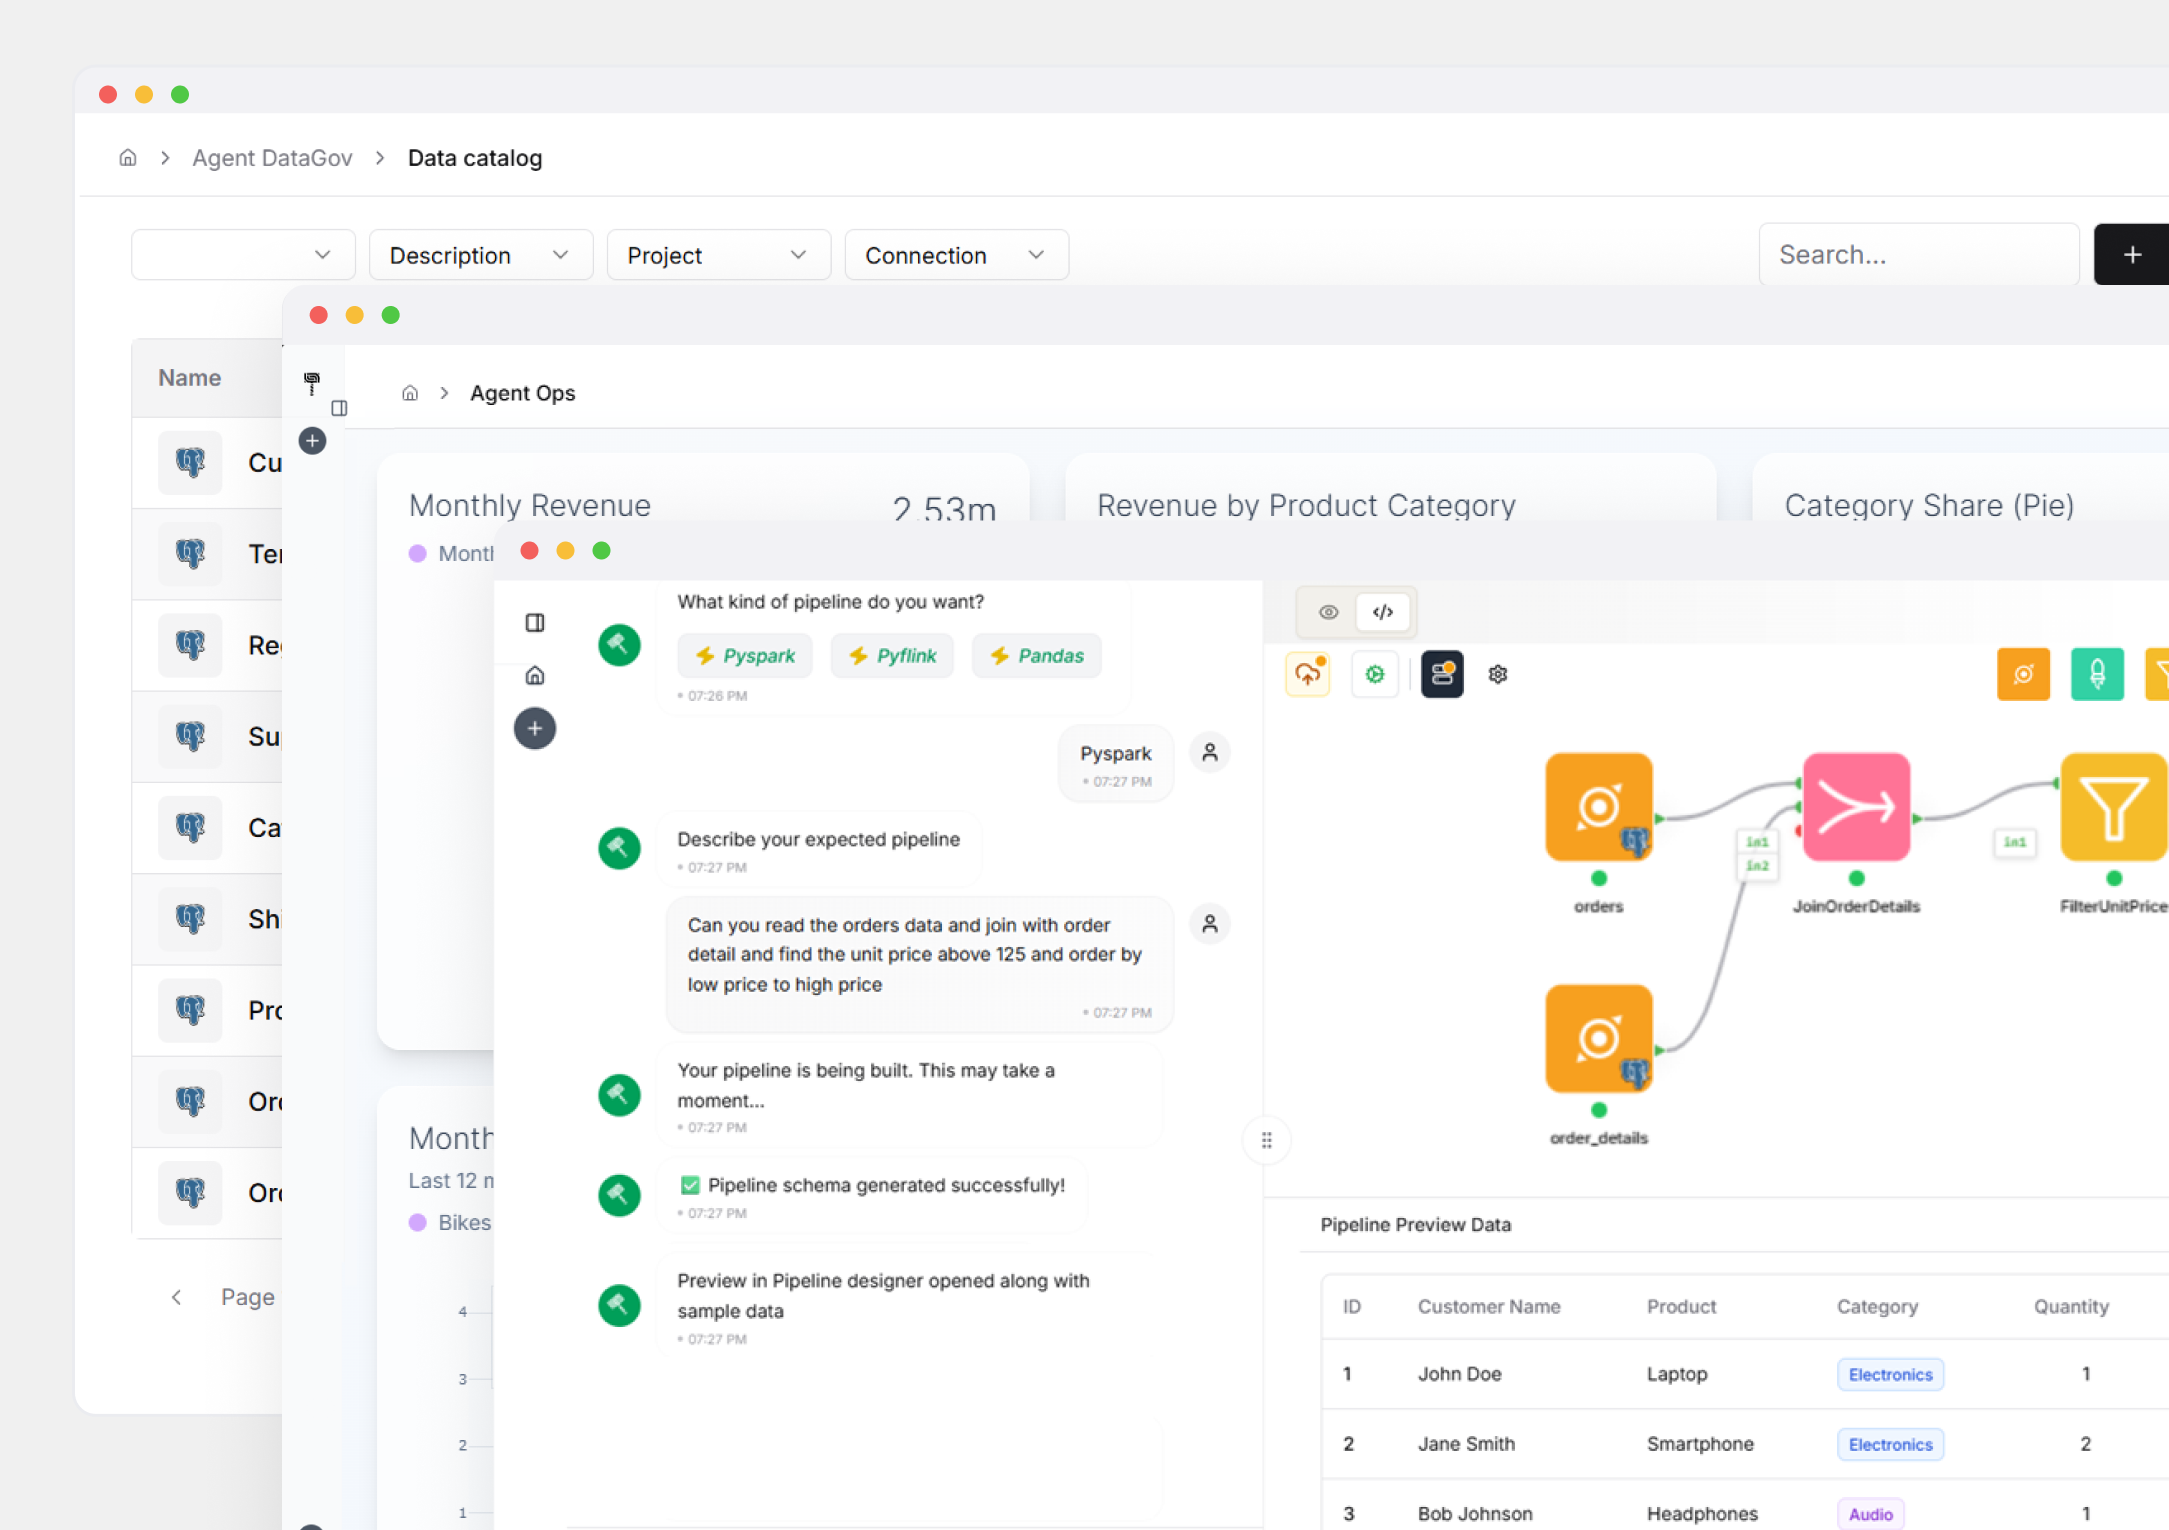
Task: Click the JoinOrderDetails pink join node
Action: click(1855, 806)
